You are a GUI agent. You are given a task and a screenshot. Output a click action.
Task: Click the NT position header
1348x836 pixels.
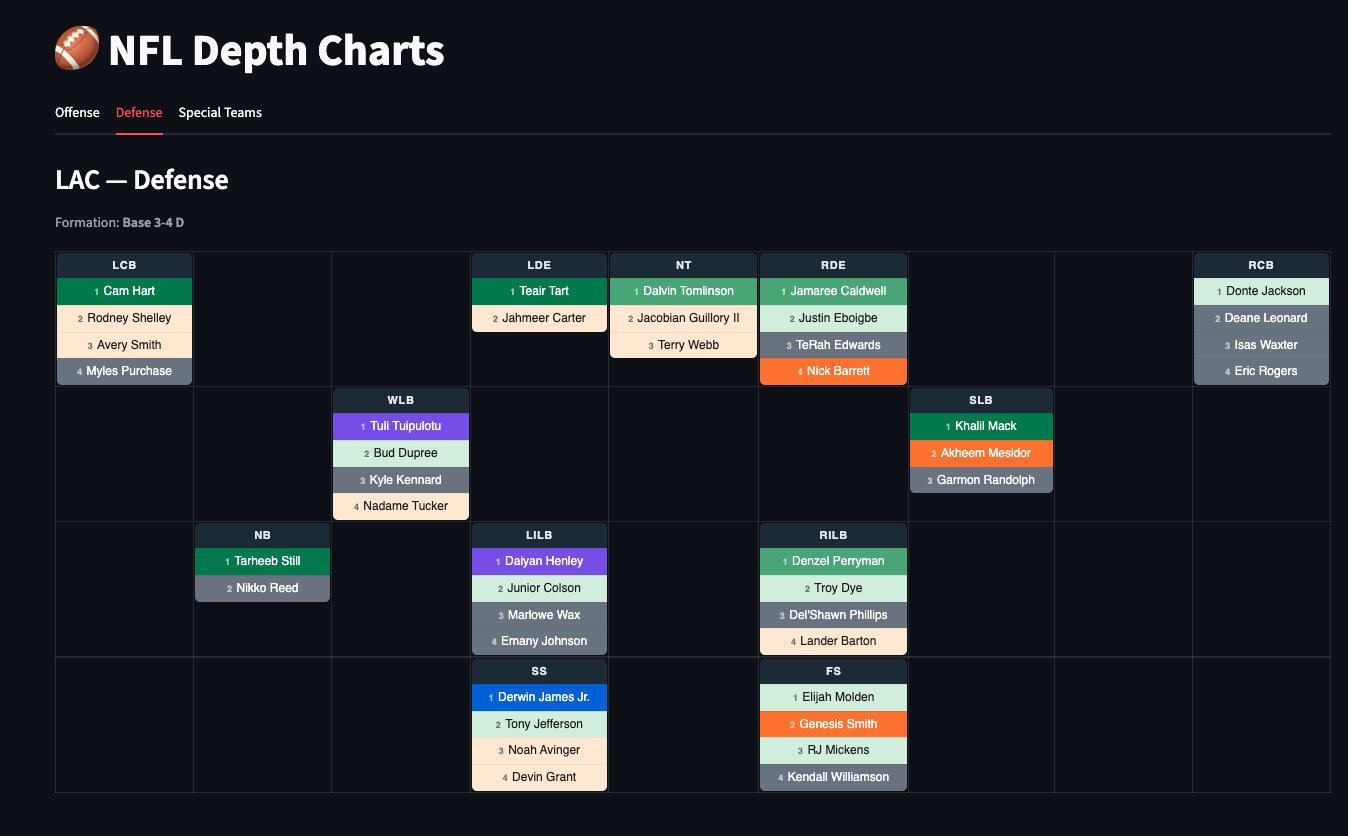click(x=683, y=265)
